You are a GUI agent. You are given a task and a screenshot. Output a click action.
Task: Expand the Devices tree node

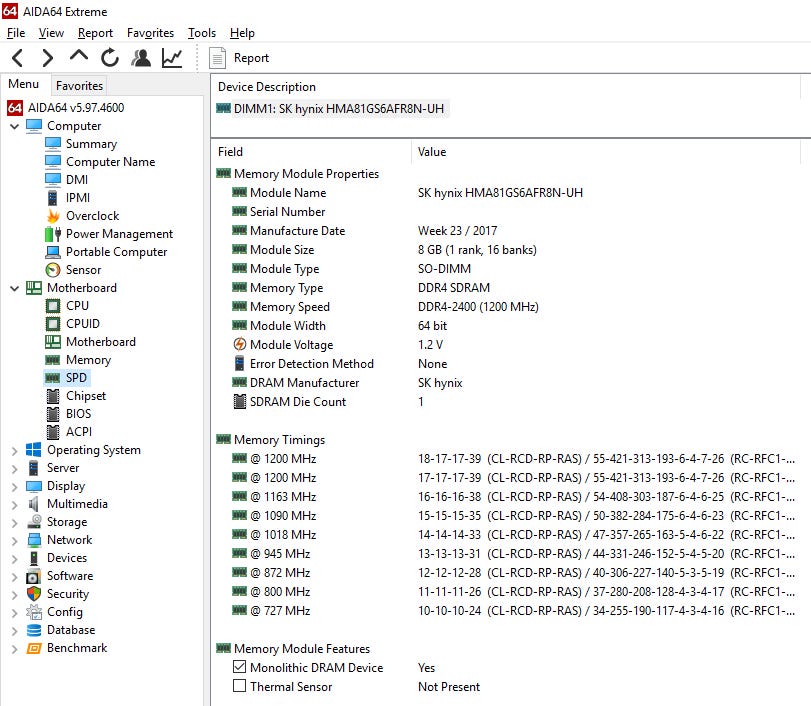(x=14, y=559)
